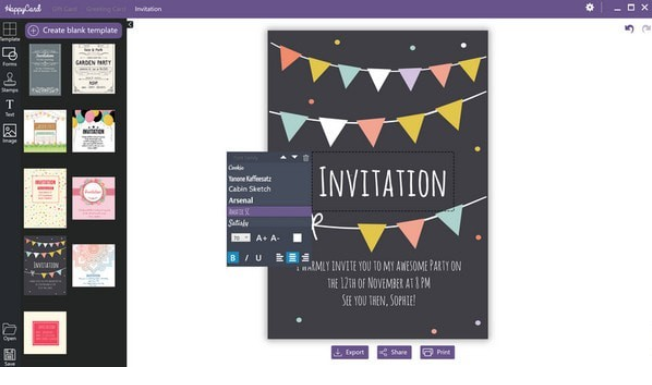Select the balloons Invitation template thumbnail
Screen dimensions: 652x385
(94, 131)
